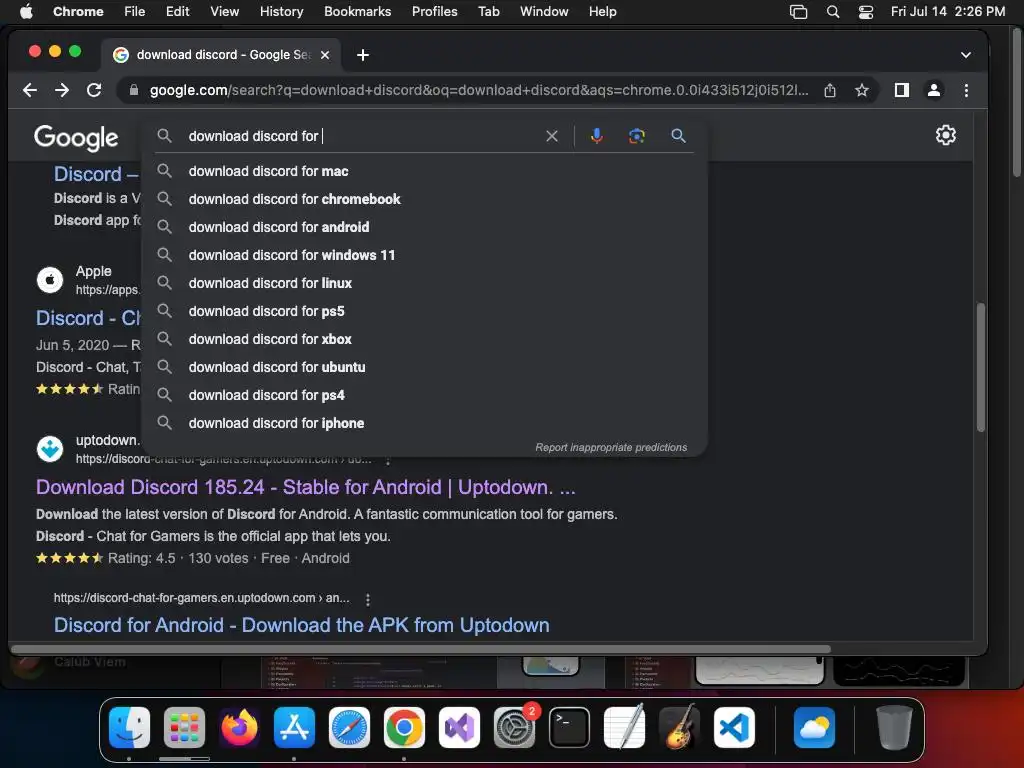Screen dimensions: 1024x768
Task: Select suggestion download discord for android
Action: click(x=424, y=227)
